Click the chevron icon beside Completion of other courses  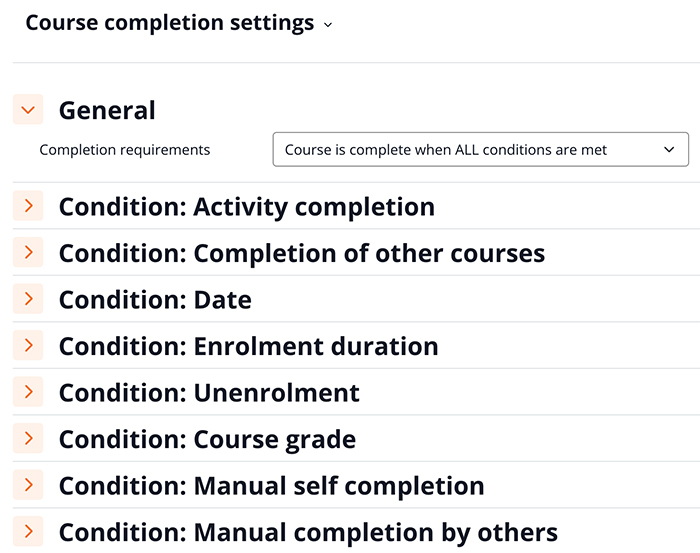pos(28,252)
